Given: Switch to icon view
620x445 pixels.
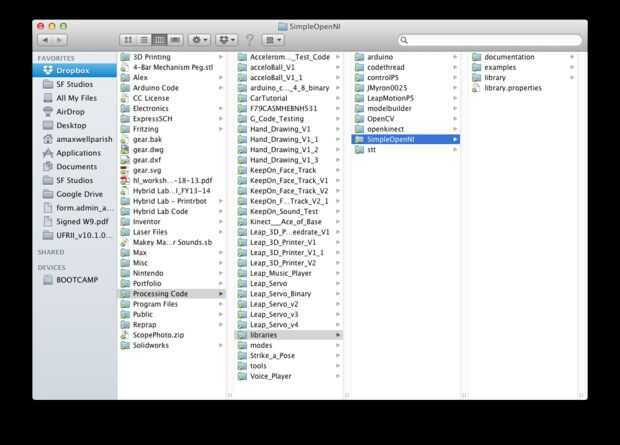Looking at the screenshot, I should pyautogui.click(x=128, y=40).
